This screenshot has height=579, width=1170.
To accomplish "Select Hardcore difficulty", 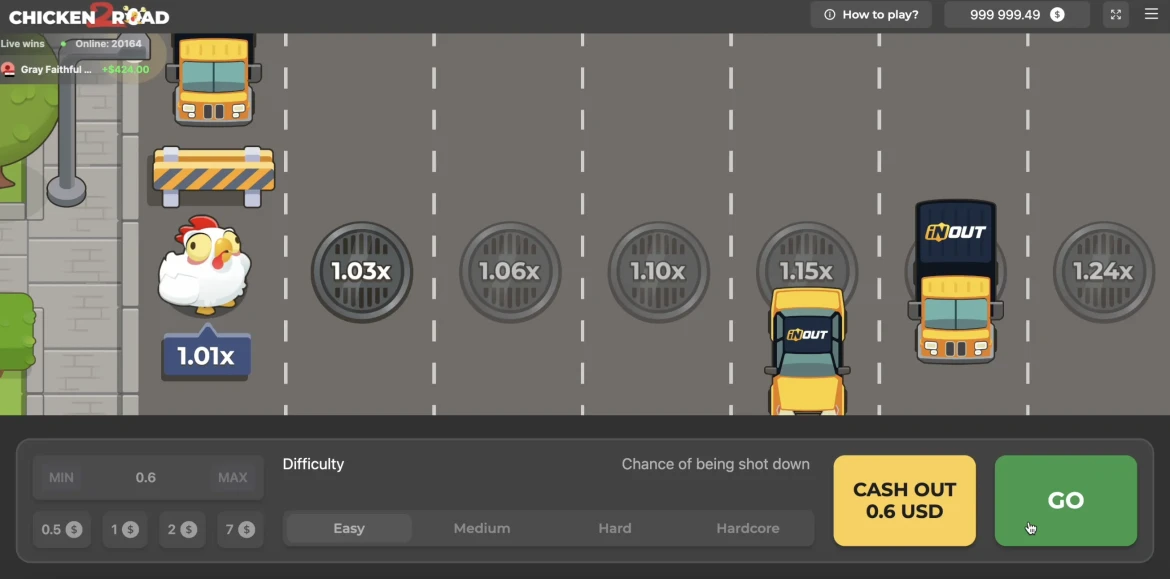I will click(x=748, y=528).
